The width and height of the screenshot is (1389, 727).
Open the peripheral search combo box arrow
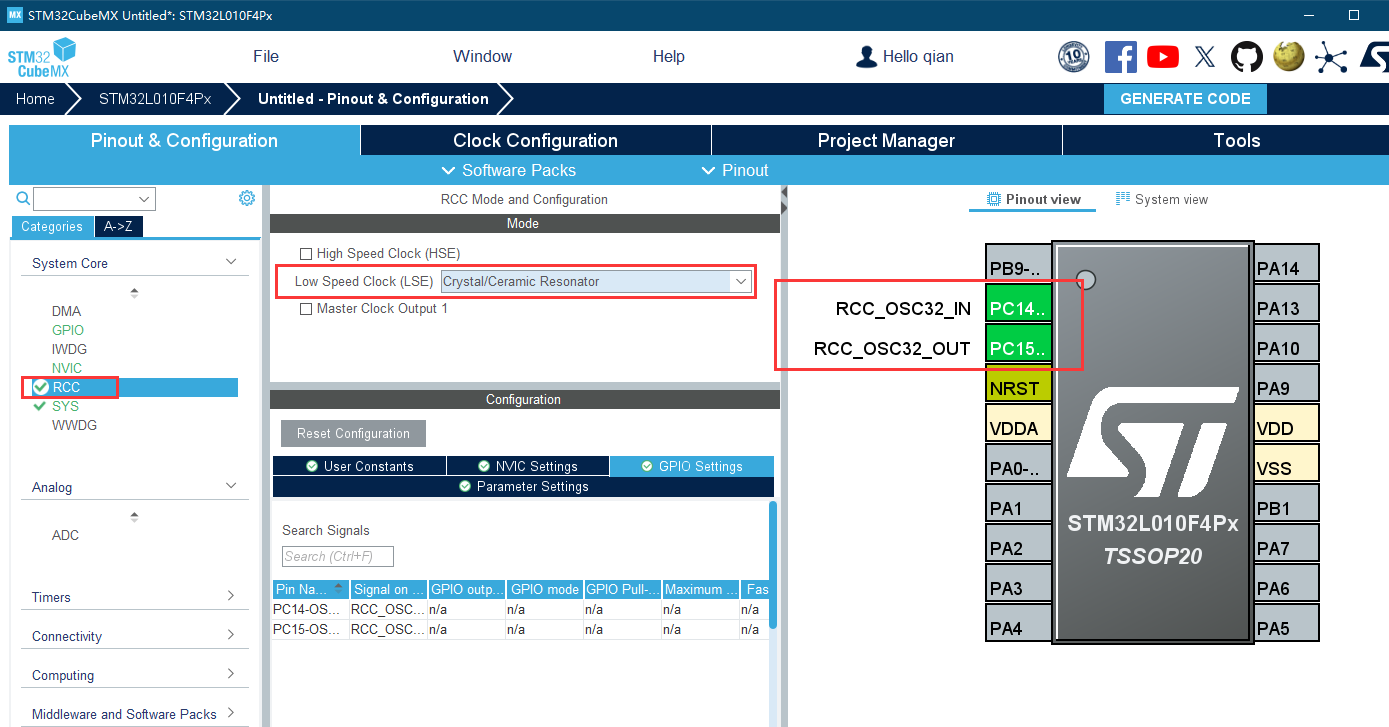(x=146, y=199)
